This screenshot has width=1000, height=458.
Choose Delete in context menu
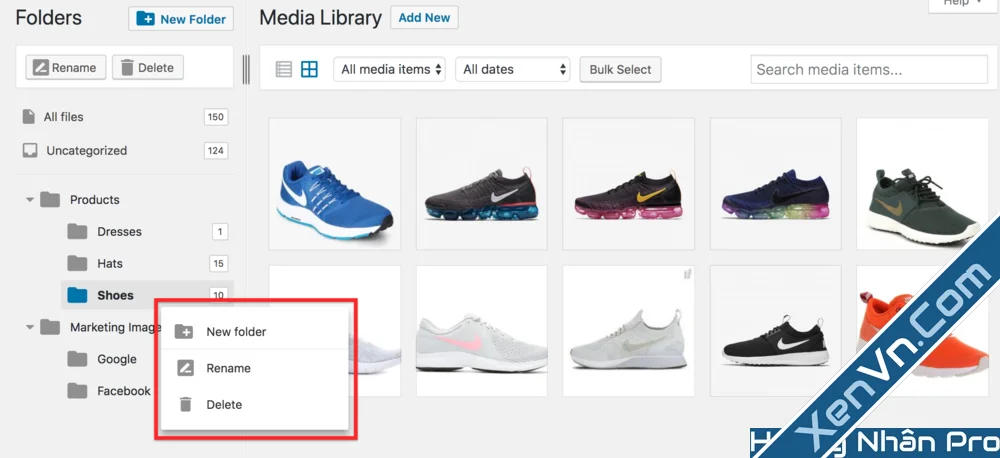pyautogui.click(x=254, y=404)
